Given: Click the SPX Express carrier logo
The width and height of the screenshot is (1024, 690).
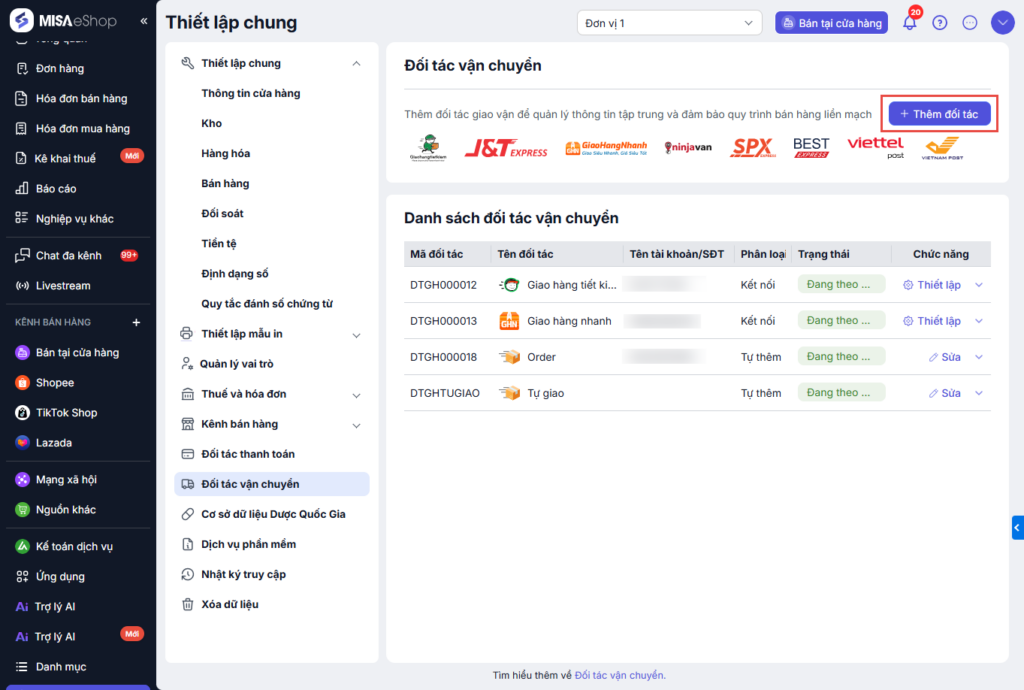Looking at the screenshot, I should click(x=752, y=148).
